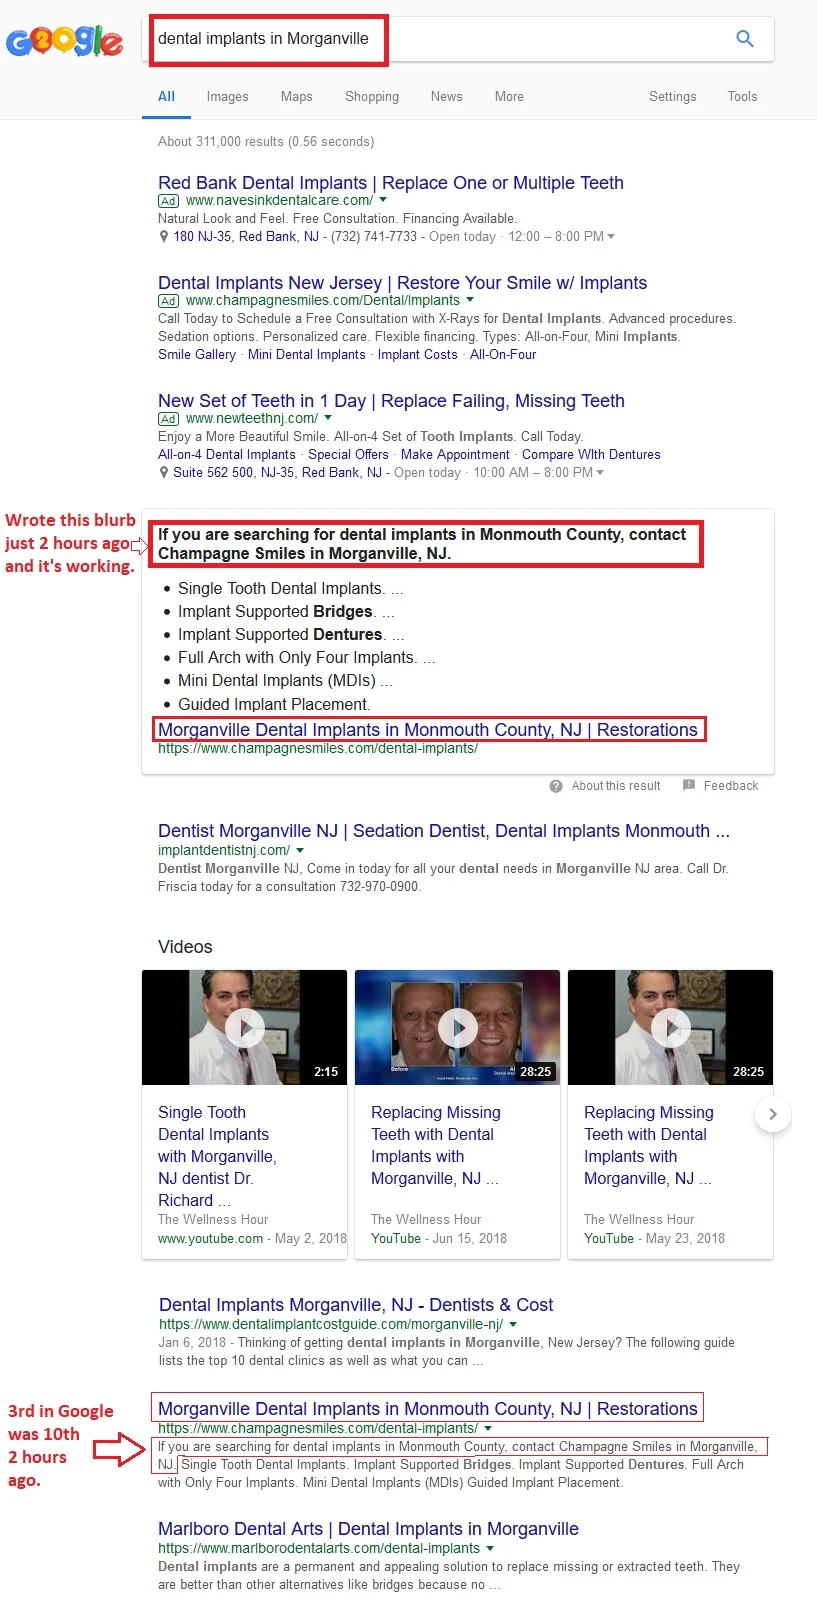Open the More search menu
This screenshot has width=817, height=1600.
509,97
